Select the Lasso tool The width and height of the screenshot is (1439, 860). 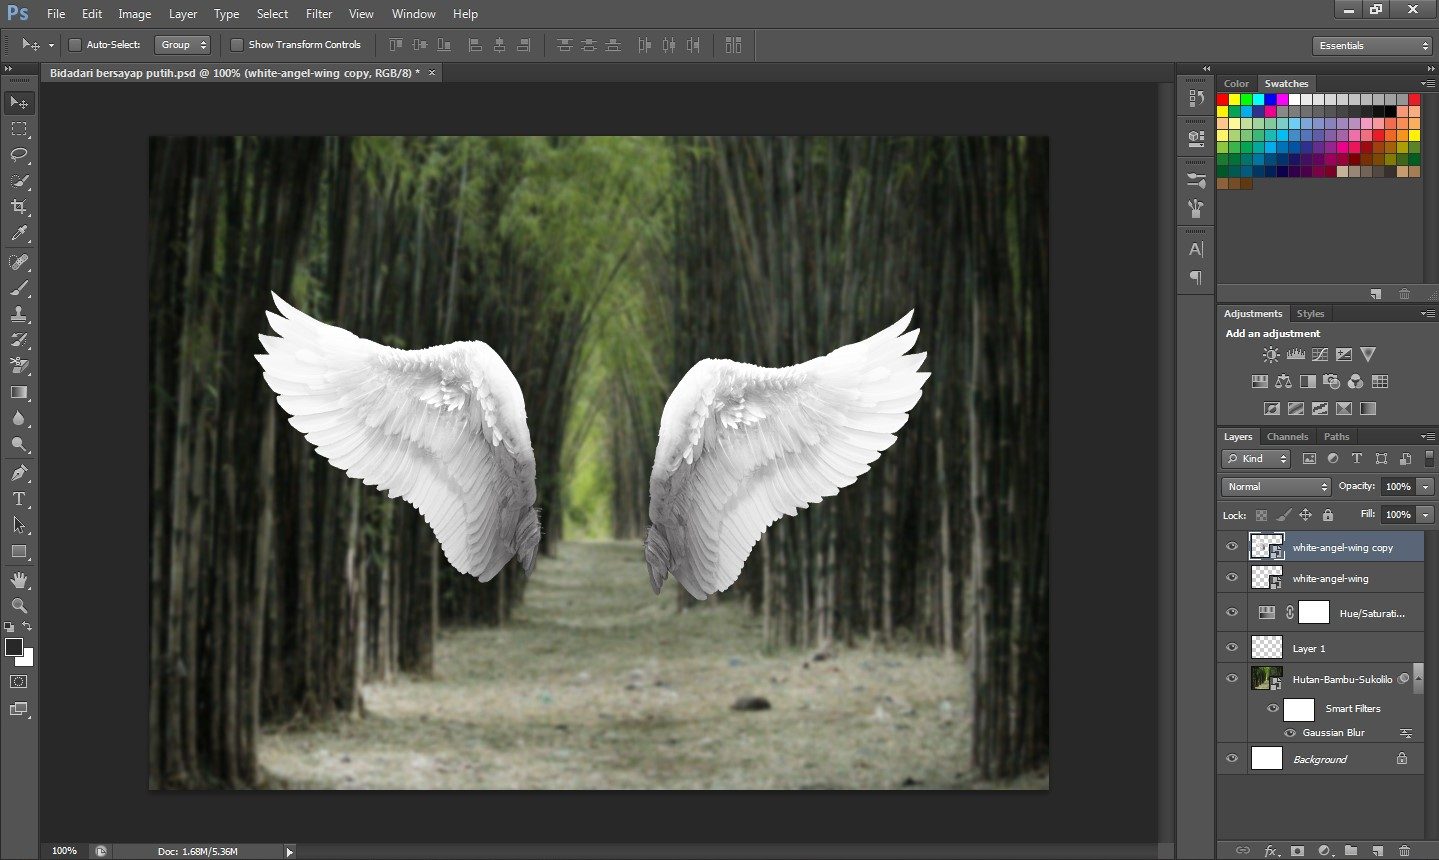[x=19, y=155]
